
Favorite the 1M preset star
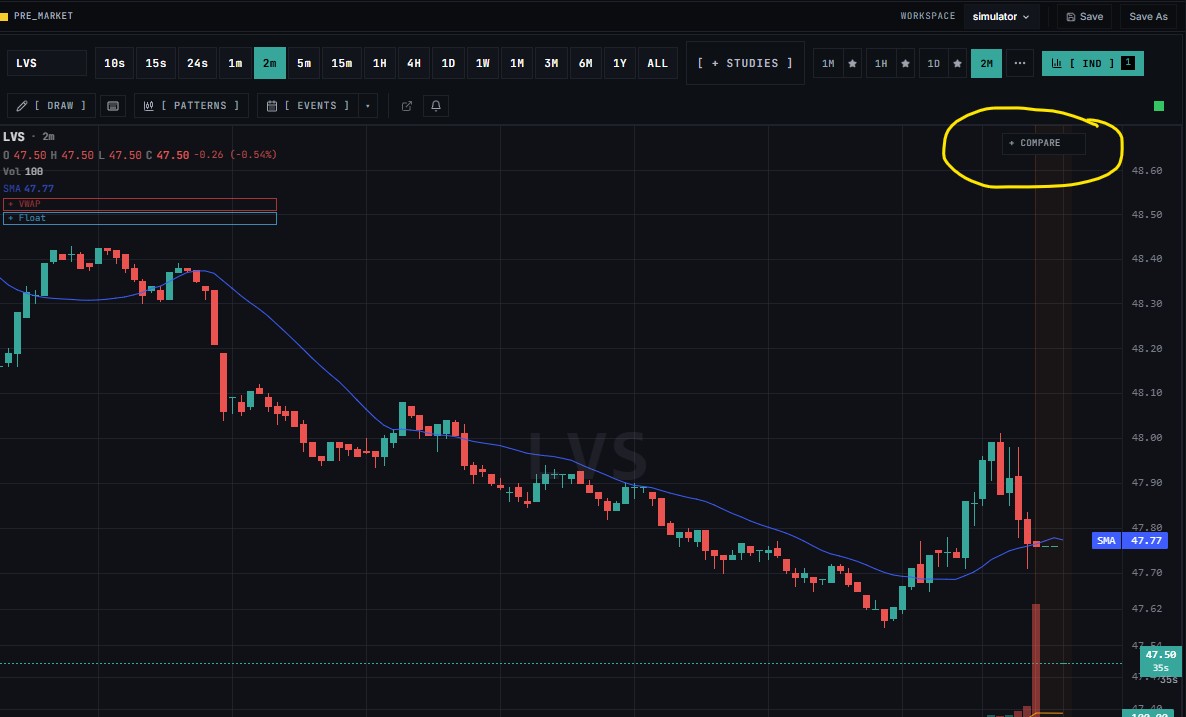(x=852, y=64)
